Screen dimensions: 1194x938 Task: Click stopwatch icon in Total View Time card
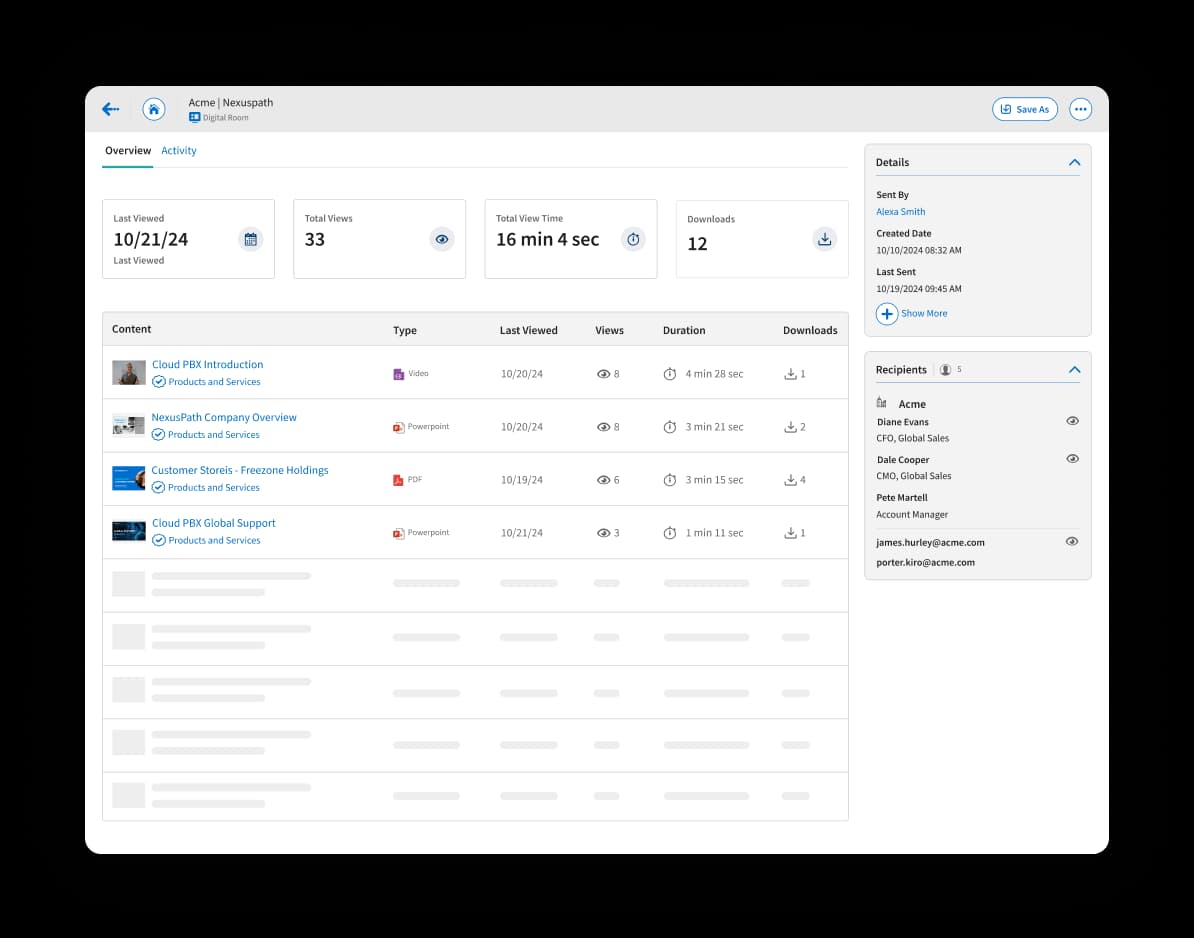point(633,239)
